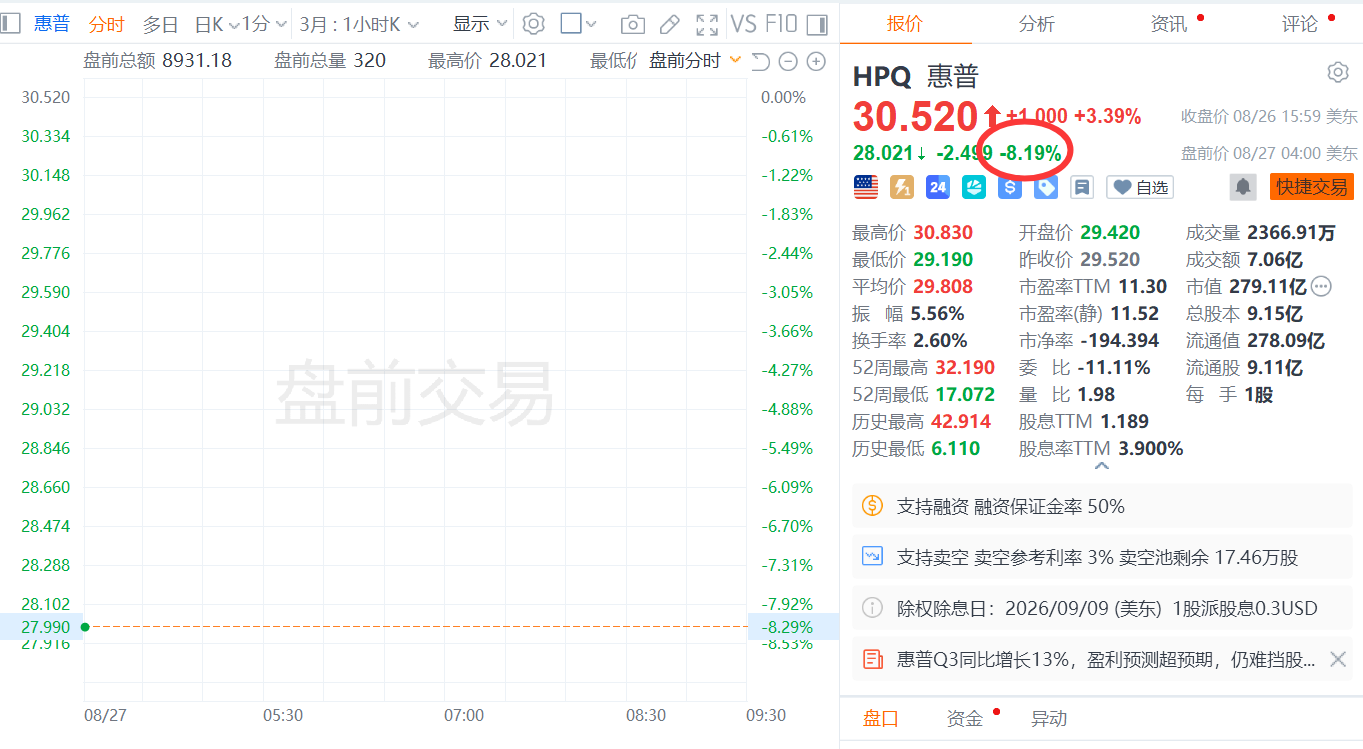Toggle the right quote panel icon
Viewport: 1363px width, 749px height.
pos(817,24)
